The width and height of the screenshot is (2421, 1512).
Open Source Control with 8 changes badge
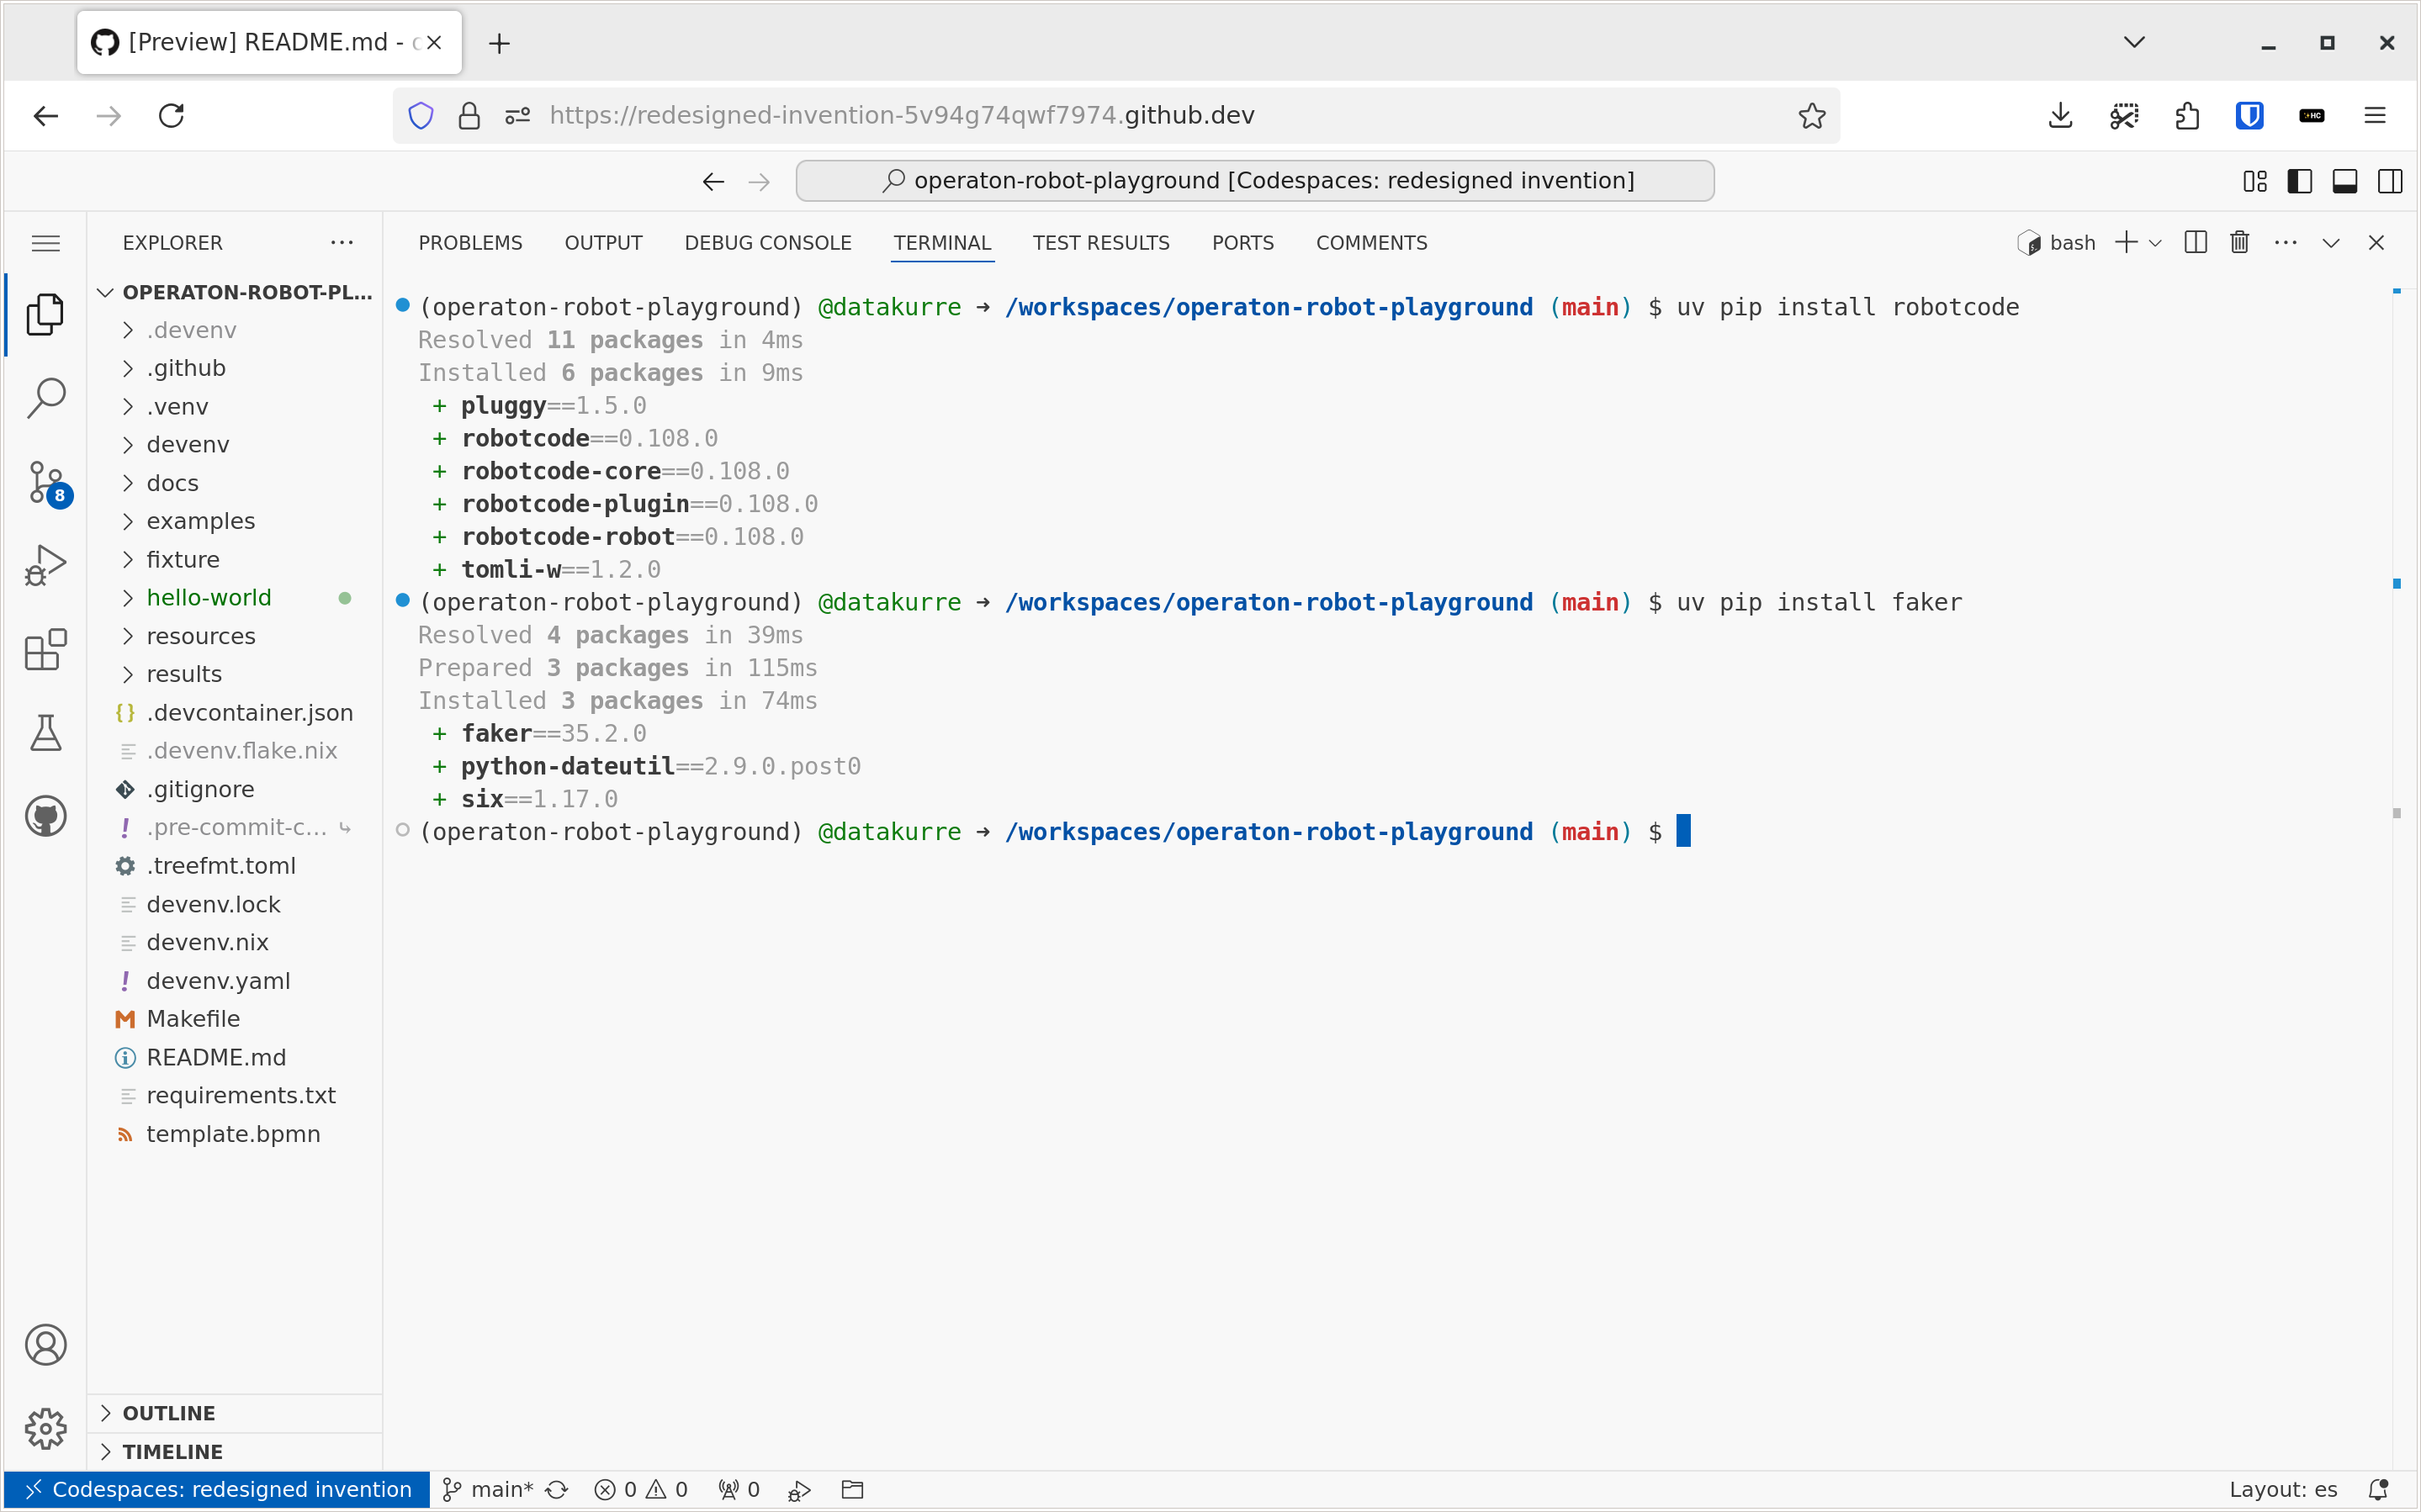click(x=46, y=483)
